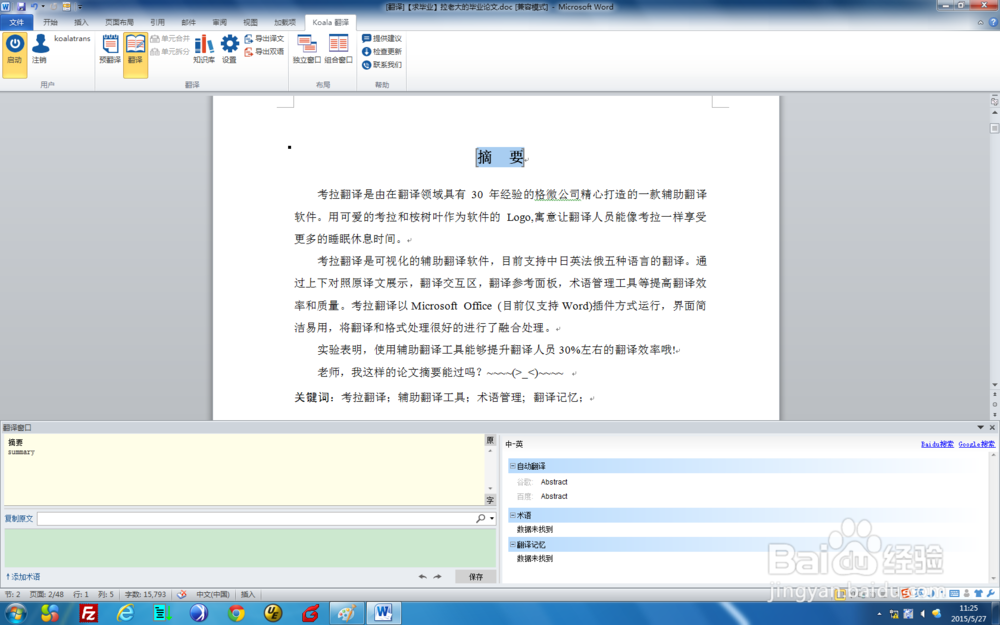1000x625 pixels.
Task: Switch to 邮件 ribbon tab
Action: coord(188,22)
